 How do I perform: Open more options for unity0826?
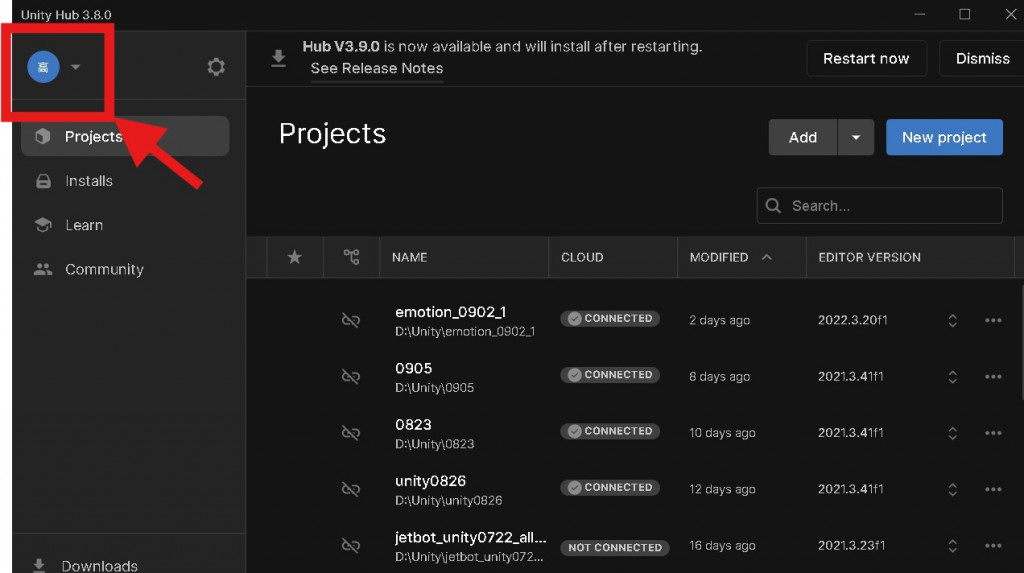[x=993, y=489]
